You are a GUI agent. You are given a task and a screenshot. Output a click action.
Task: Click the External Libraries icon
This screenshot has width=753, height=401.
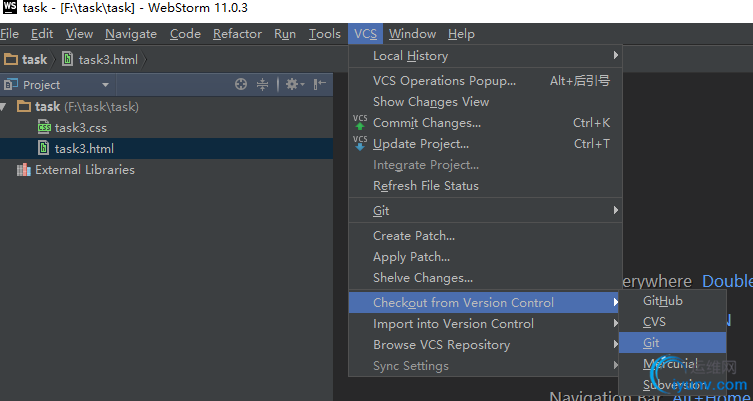click(x=24, y=170)
